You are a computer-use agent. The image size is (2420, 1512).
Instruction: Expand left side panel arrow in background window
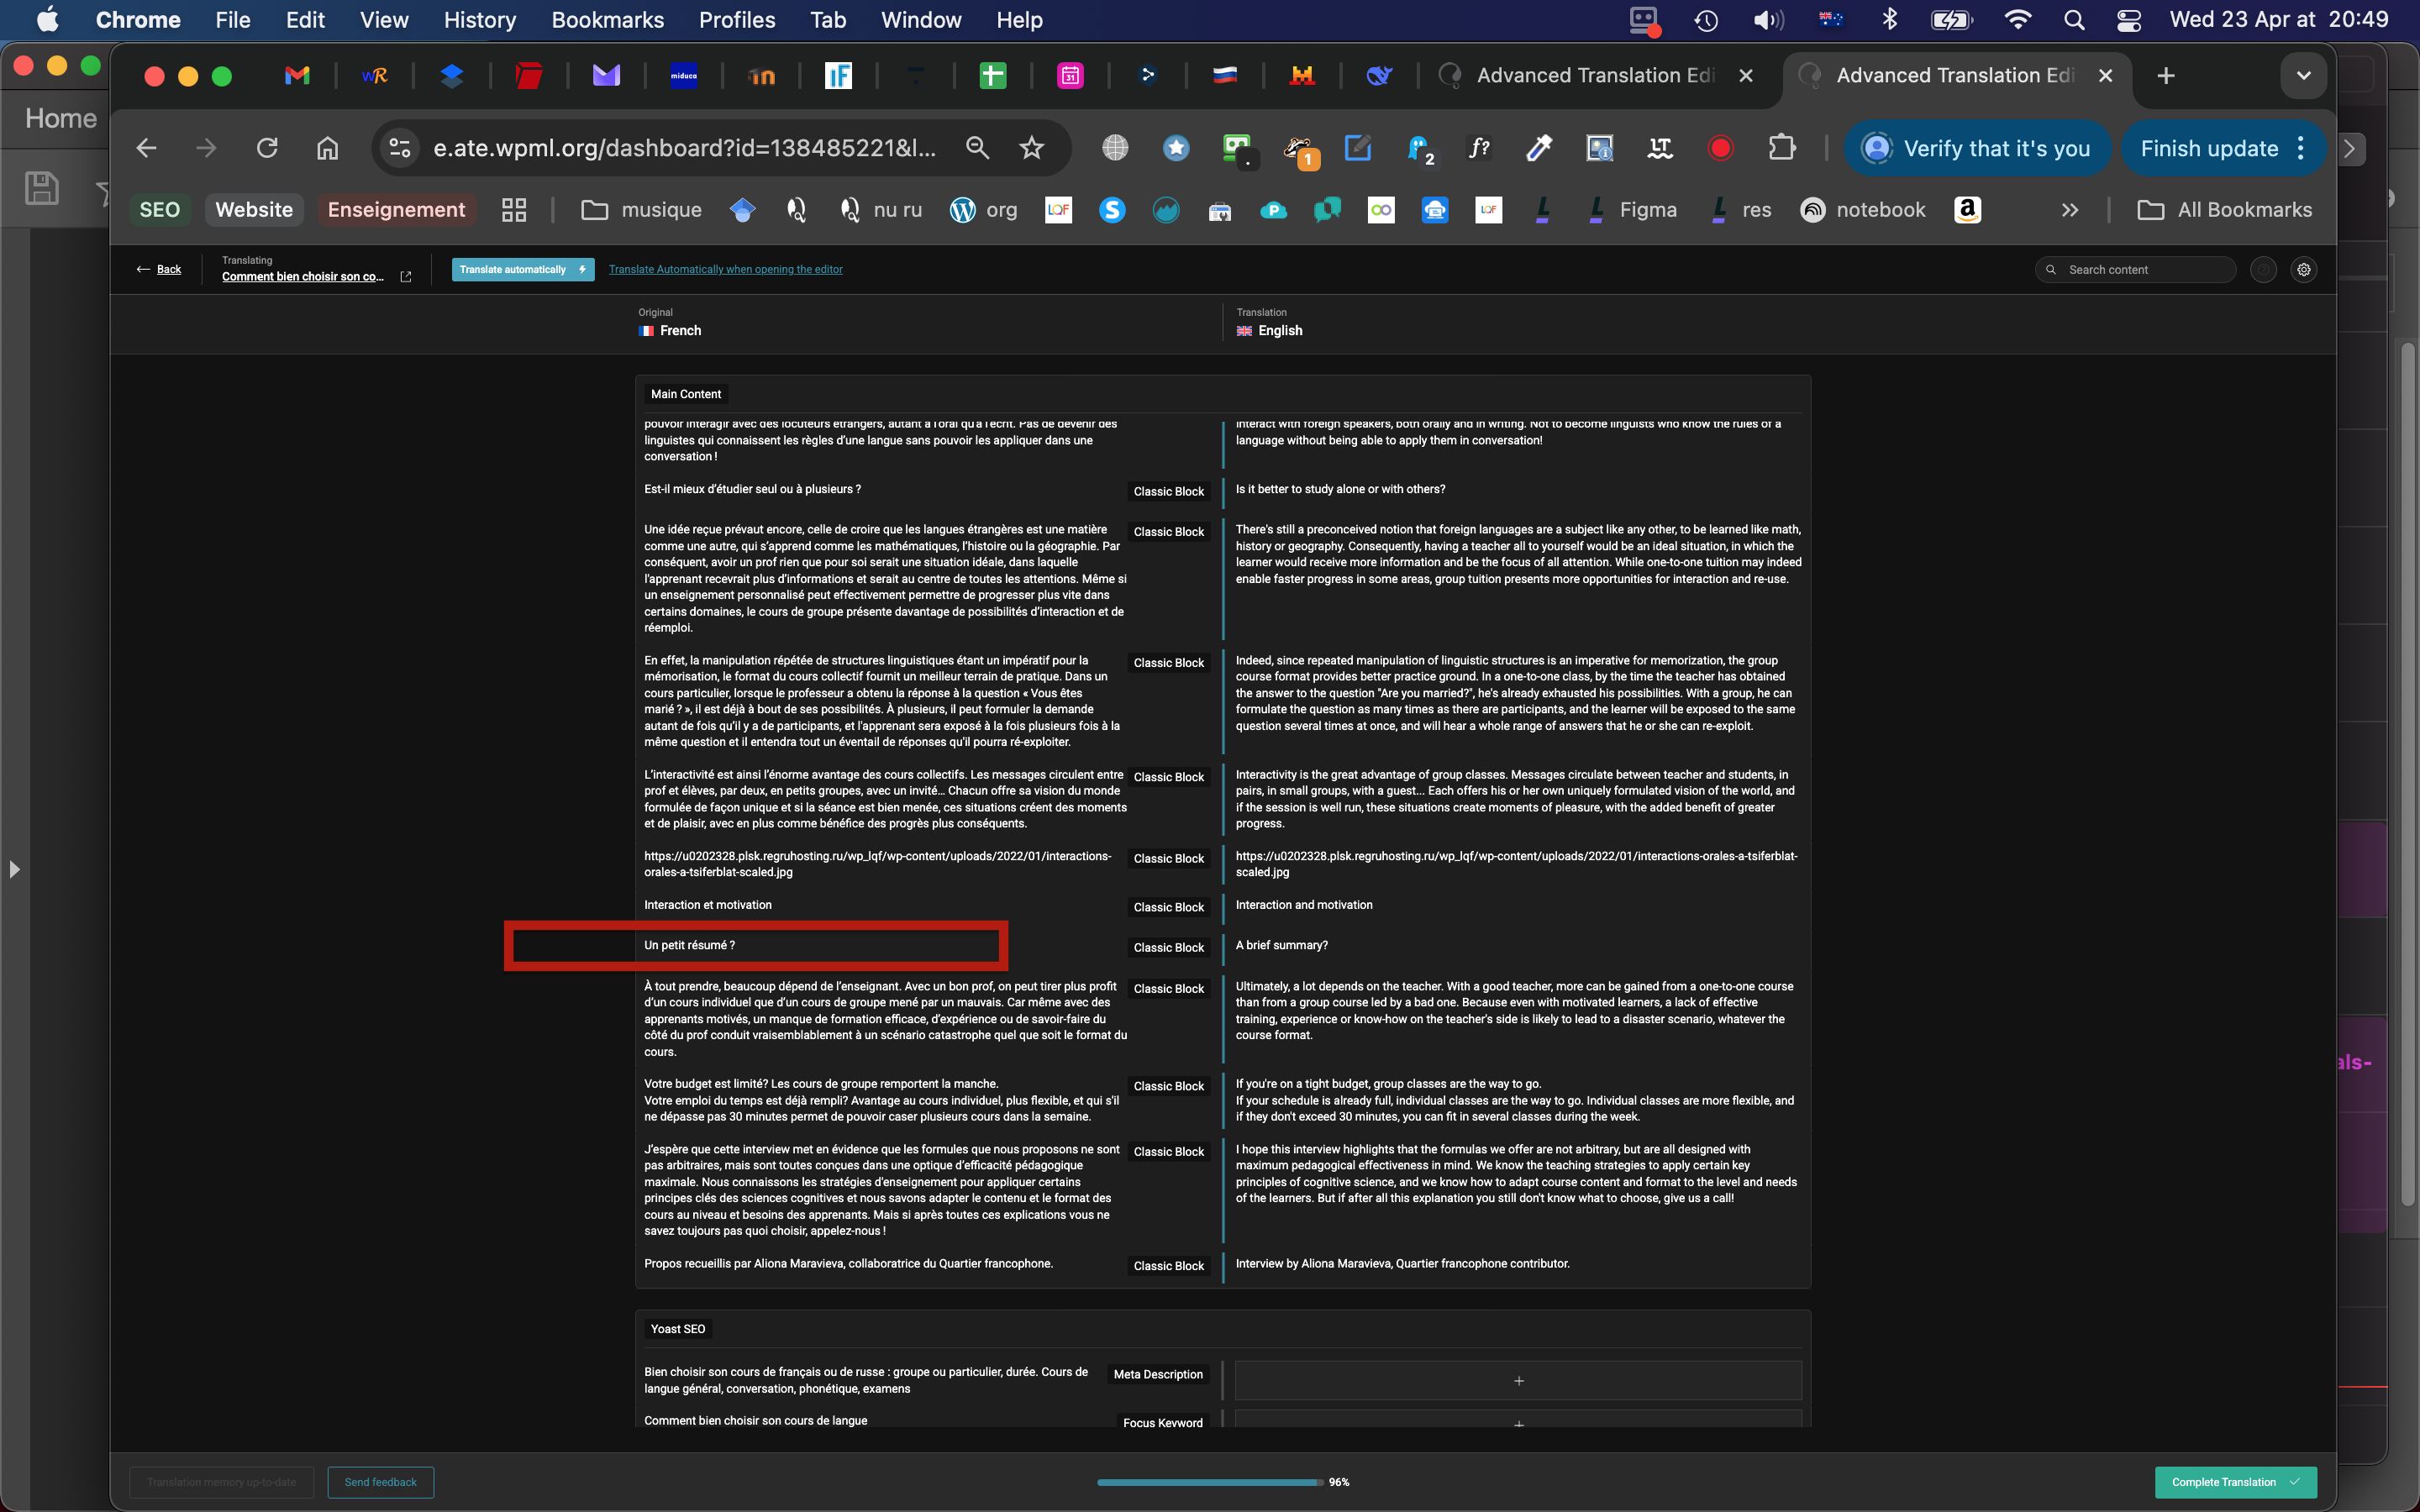14,869
